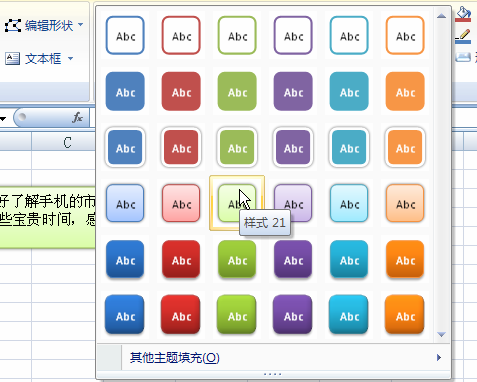This screenshot has height=382, width=477.
Task: Select the dark red gradient style in fifth row
Action: (181, 259)
